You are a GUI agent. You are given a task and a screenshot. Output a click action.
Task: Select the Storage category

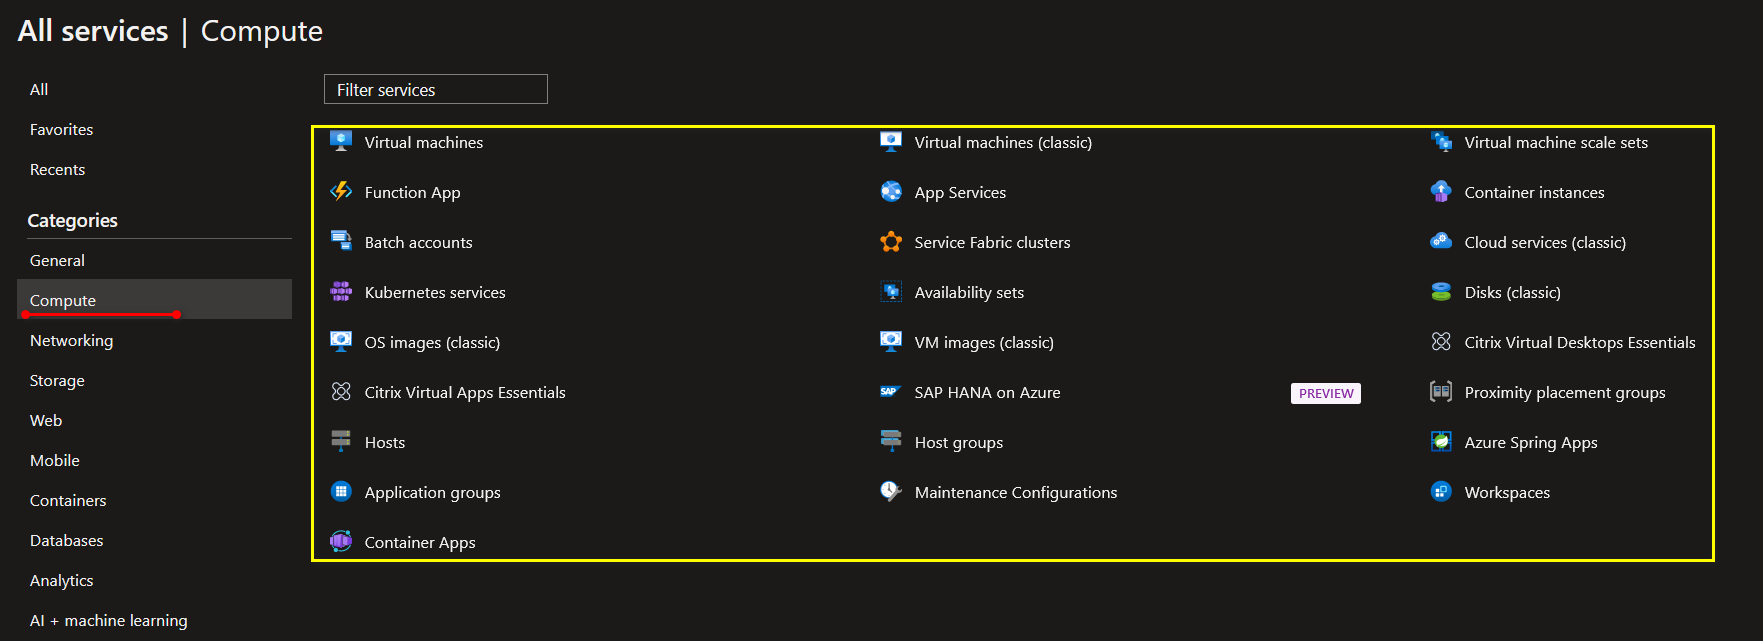(x=57, y=380)
